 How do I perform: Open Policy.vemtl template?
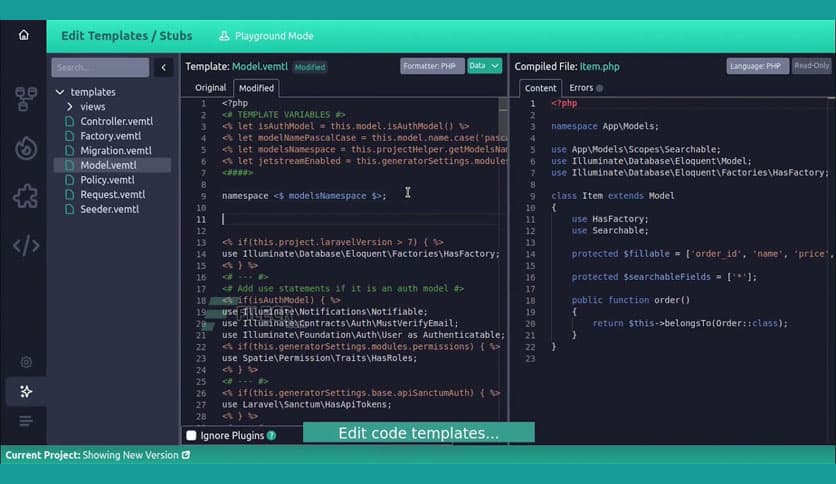(x=108, y=180)
